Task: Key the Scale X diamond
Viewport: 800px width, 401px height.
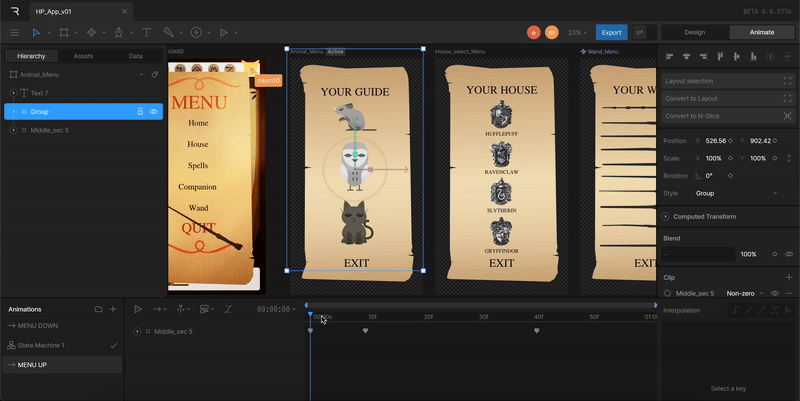Action: [x=731, y=158]
